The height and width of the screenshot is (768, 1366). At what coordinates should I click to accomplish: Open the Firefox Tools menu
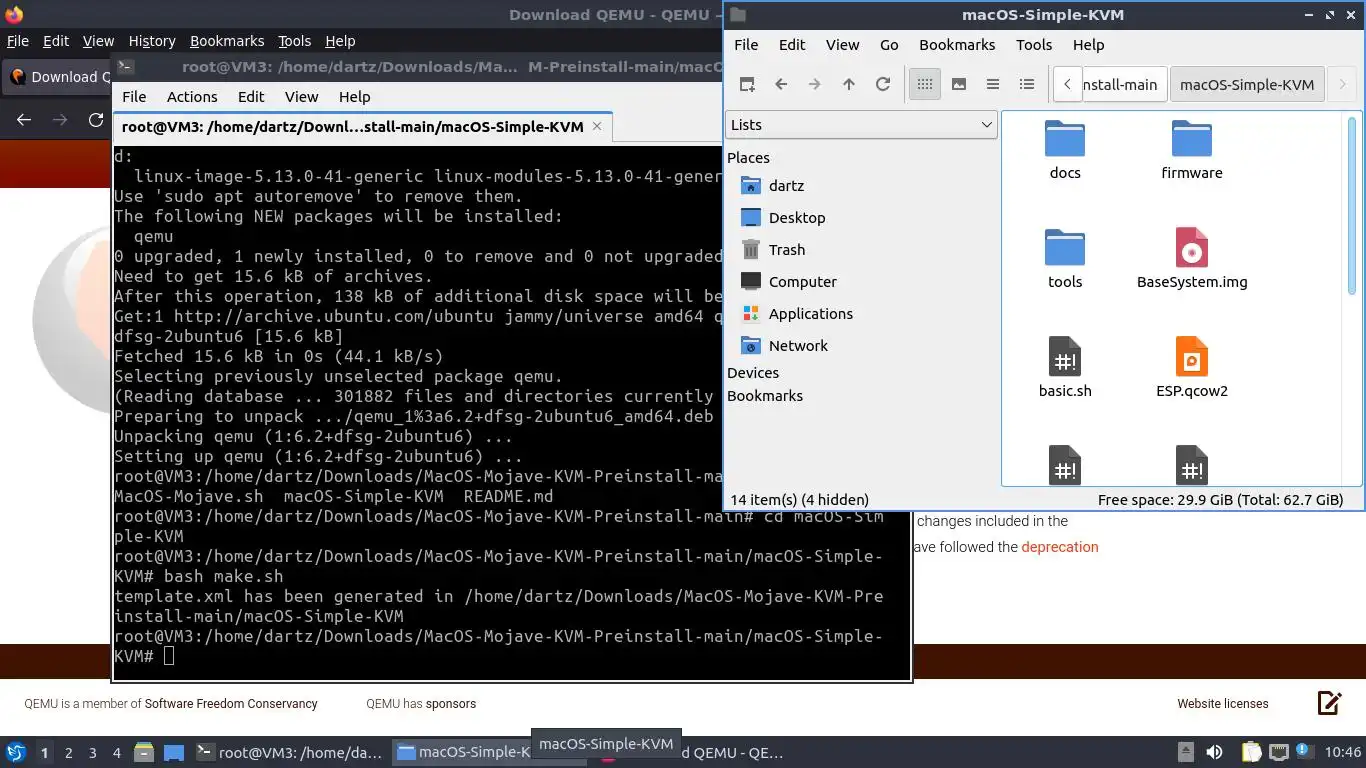point(295,41)
